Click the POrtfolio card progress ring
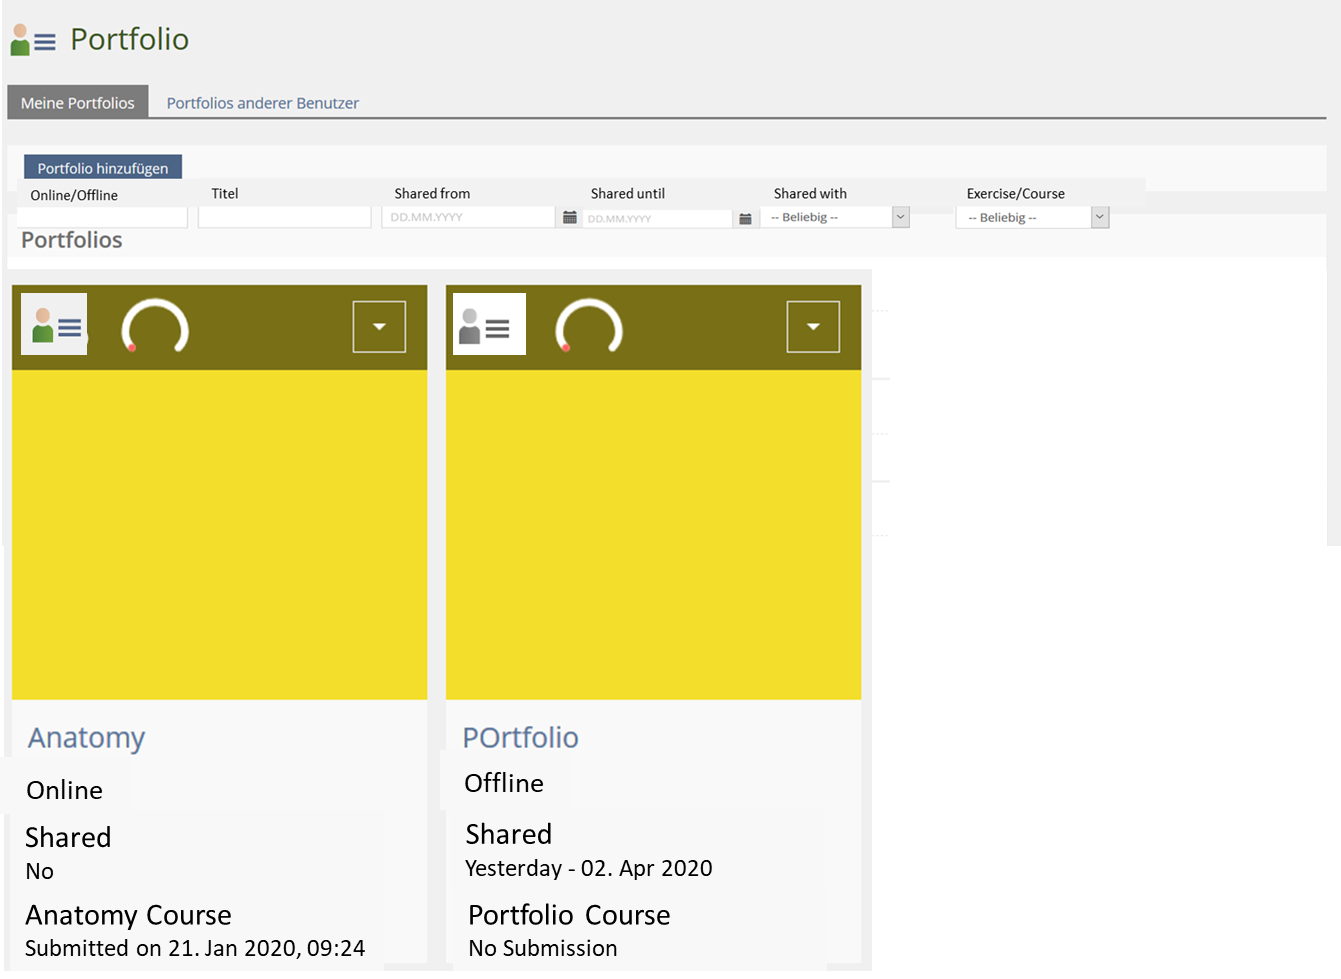 [x=589, y=329]
